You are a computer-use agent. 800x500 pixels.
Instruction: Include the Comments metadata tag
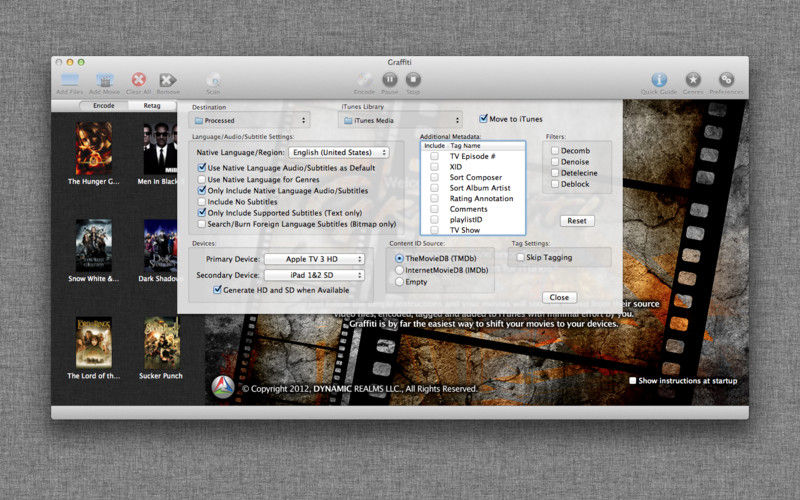434,209
